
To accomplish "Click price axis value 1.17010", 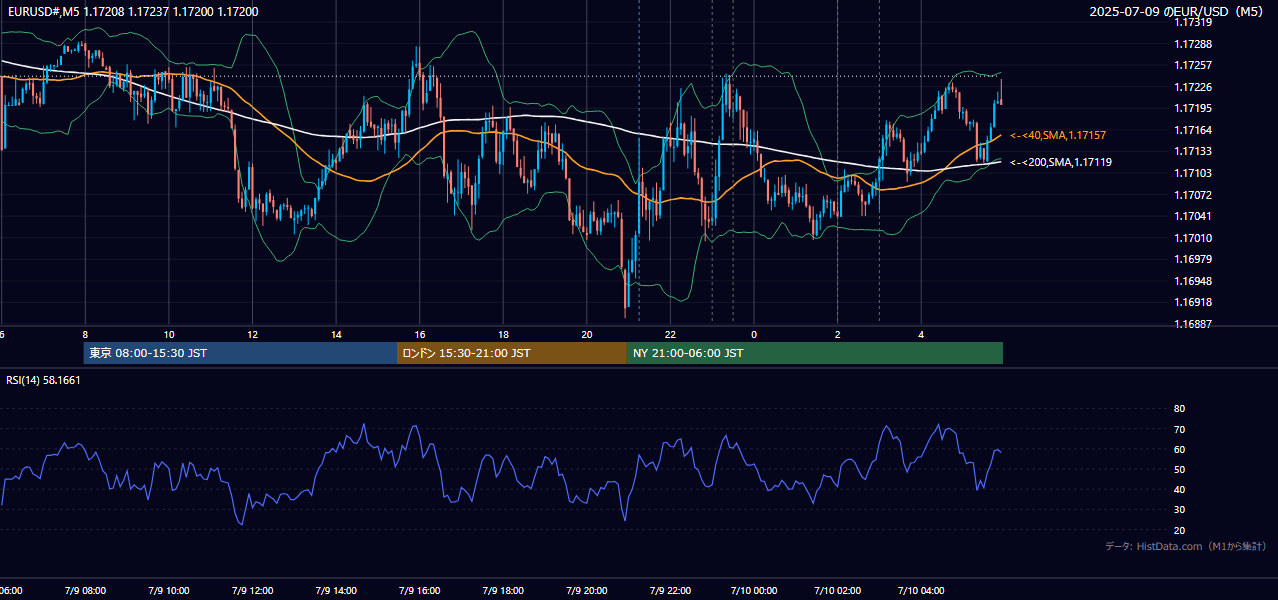I will coord(1193,238).
